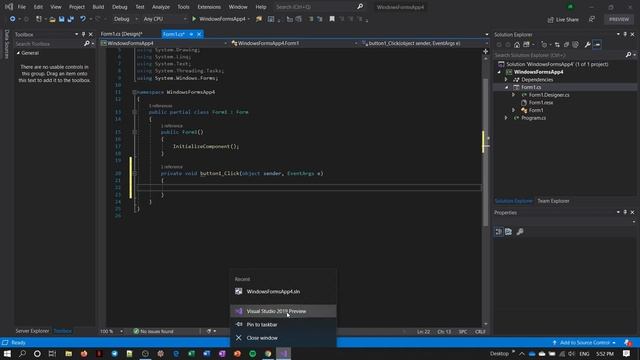640x360 pixels.
Task: Open the WindowsFormsApp4.Form1 type dropdown
Action: pos(294,43)
